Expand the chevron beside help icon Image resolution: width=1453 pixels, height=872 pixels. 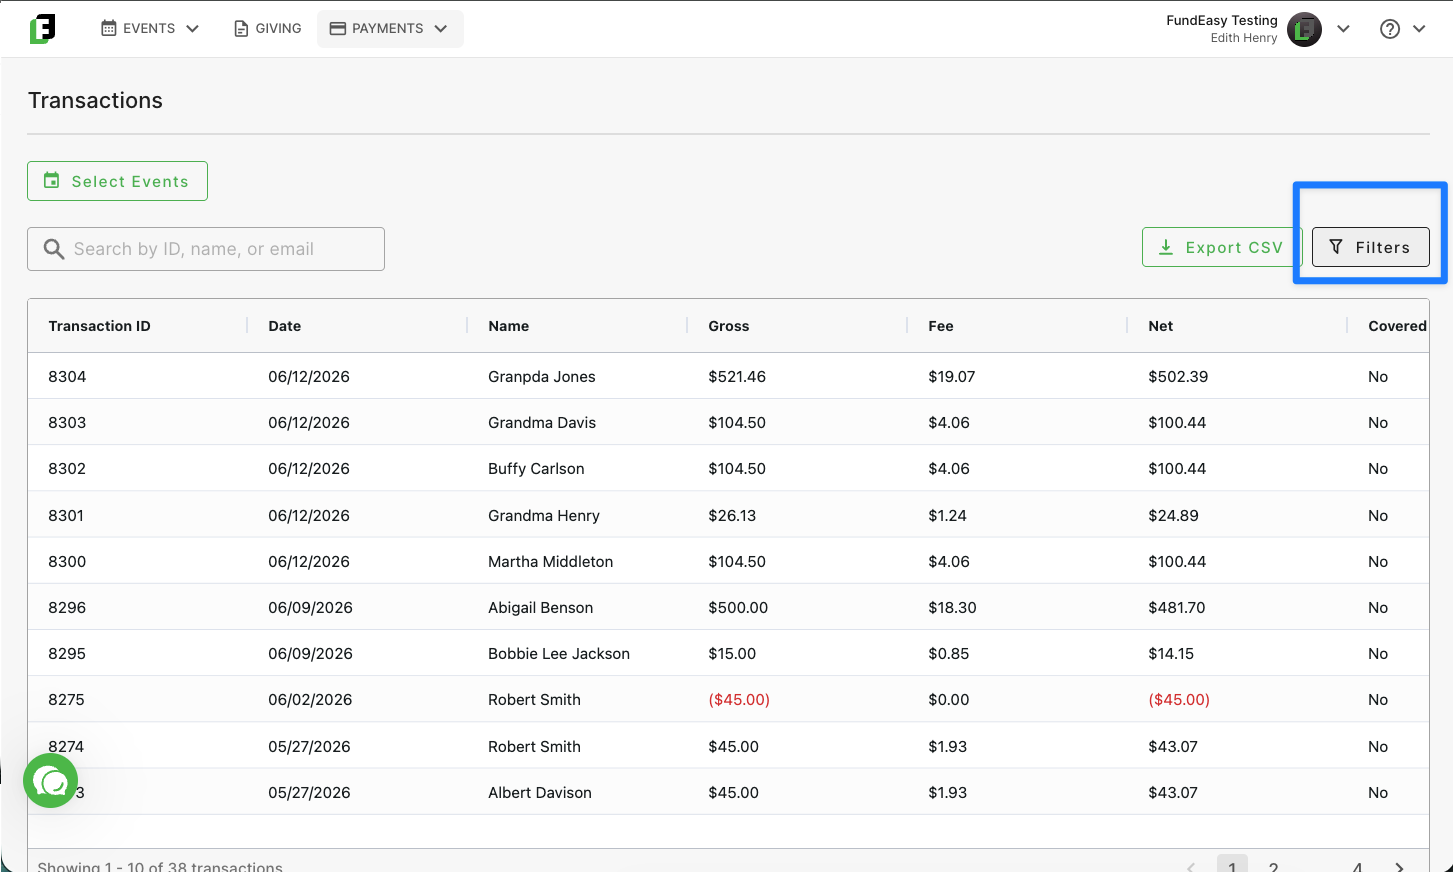click(1419, 29)
